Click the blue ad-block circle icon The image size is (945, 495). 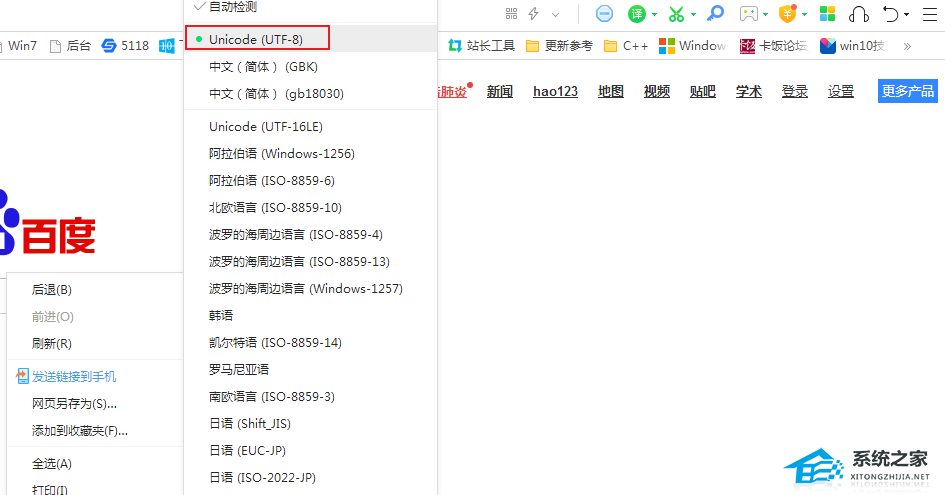604,13
